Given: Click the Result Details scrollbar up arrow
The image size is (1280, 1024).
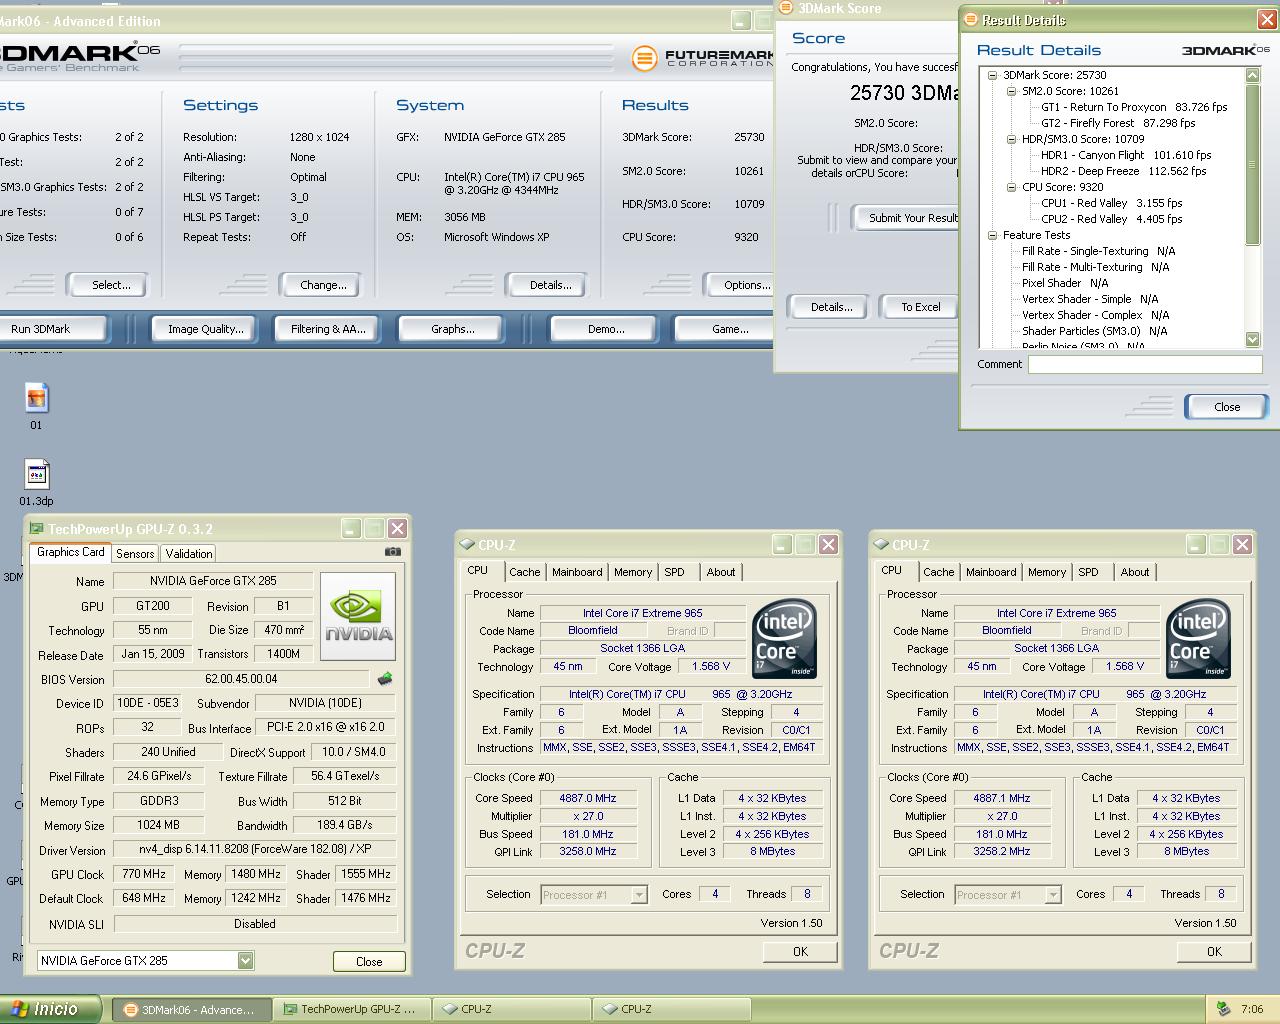Looking at the screenshot, I should click(x=1253, y=75).
